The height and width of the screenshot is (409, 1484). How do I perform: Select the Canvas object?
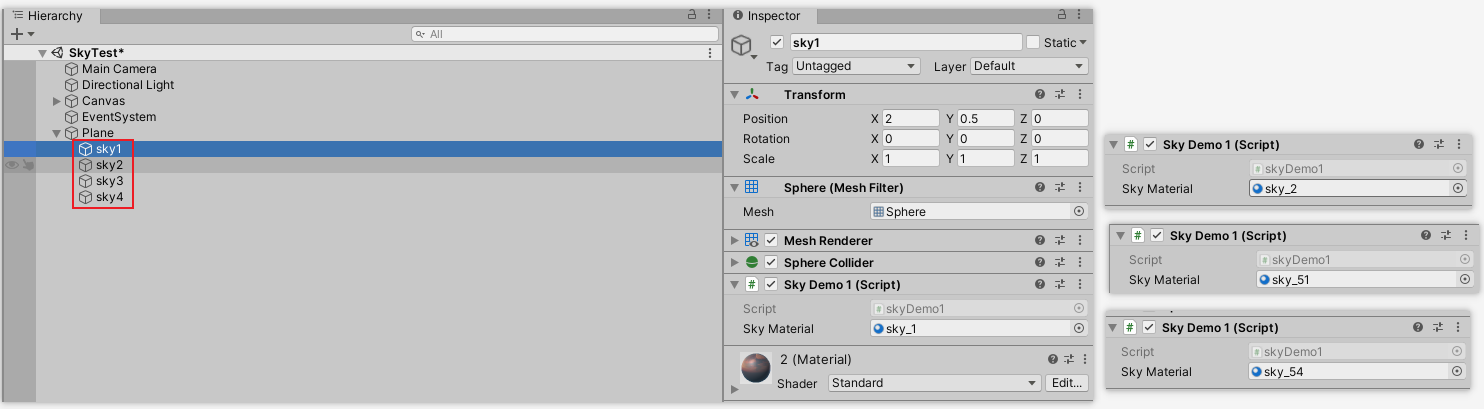pyautogui.click(x=103, y=101)
